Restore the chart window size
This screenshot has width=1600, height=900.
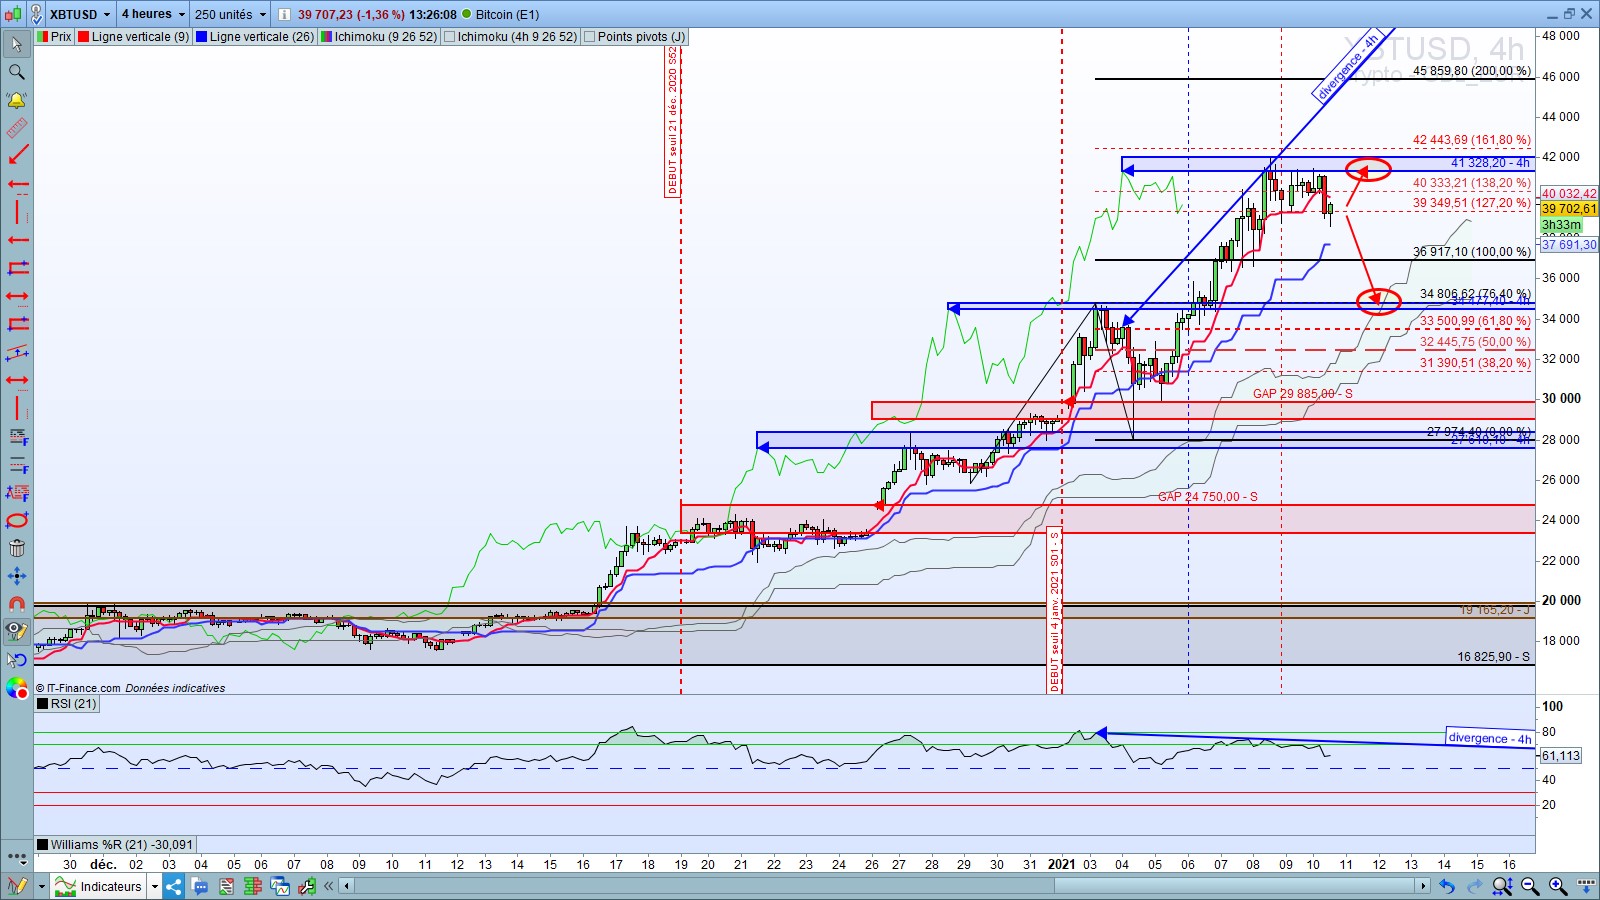(x=1568, y=13)
